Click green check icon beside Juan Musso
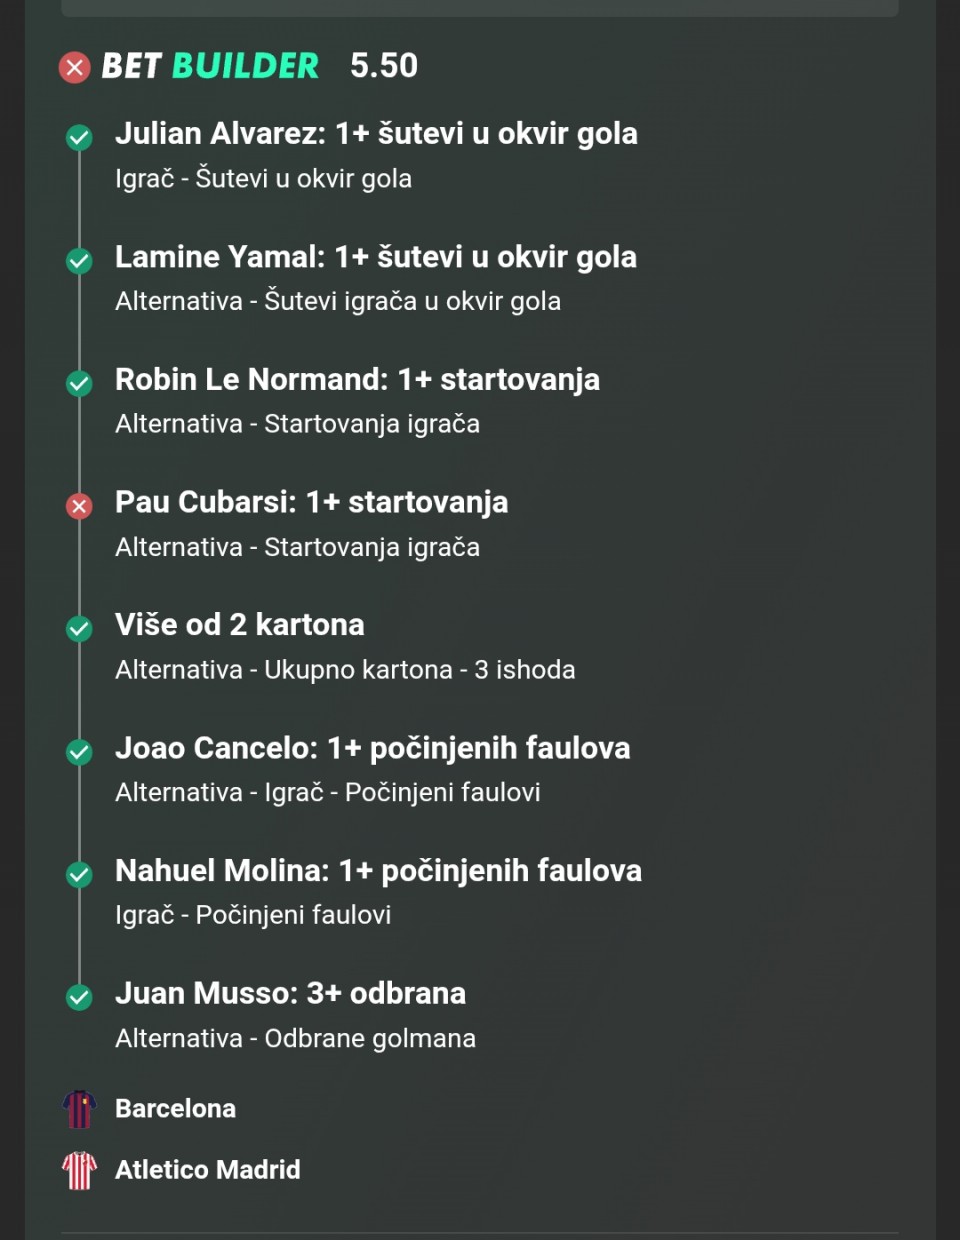Image resolution: width=960 pixels, height=1240 pixels. pyautogui.click(x=79, y=997)
